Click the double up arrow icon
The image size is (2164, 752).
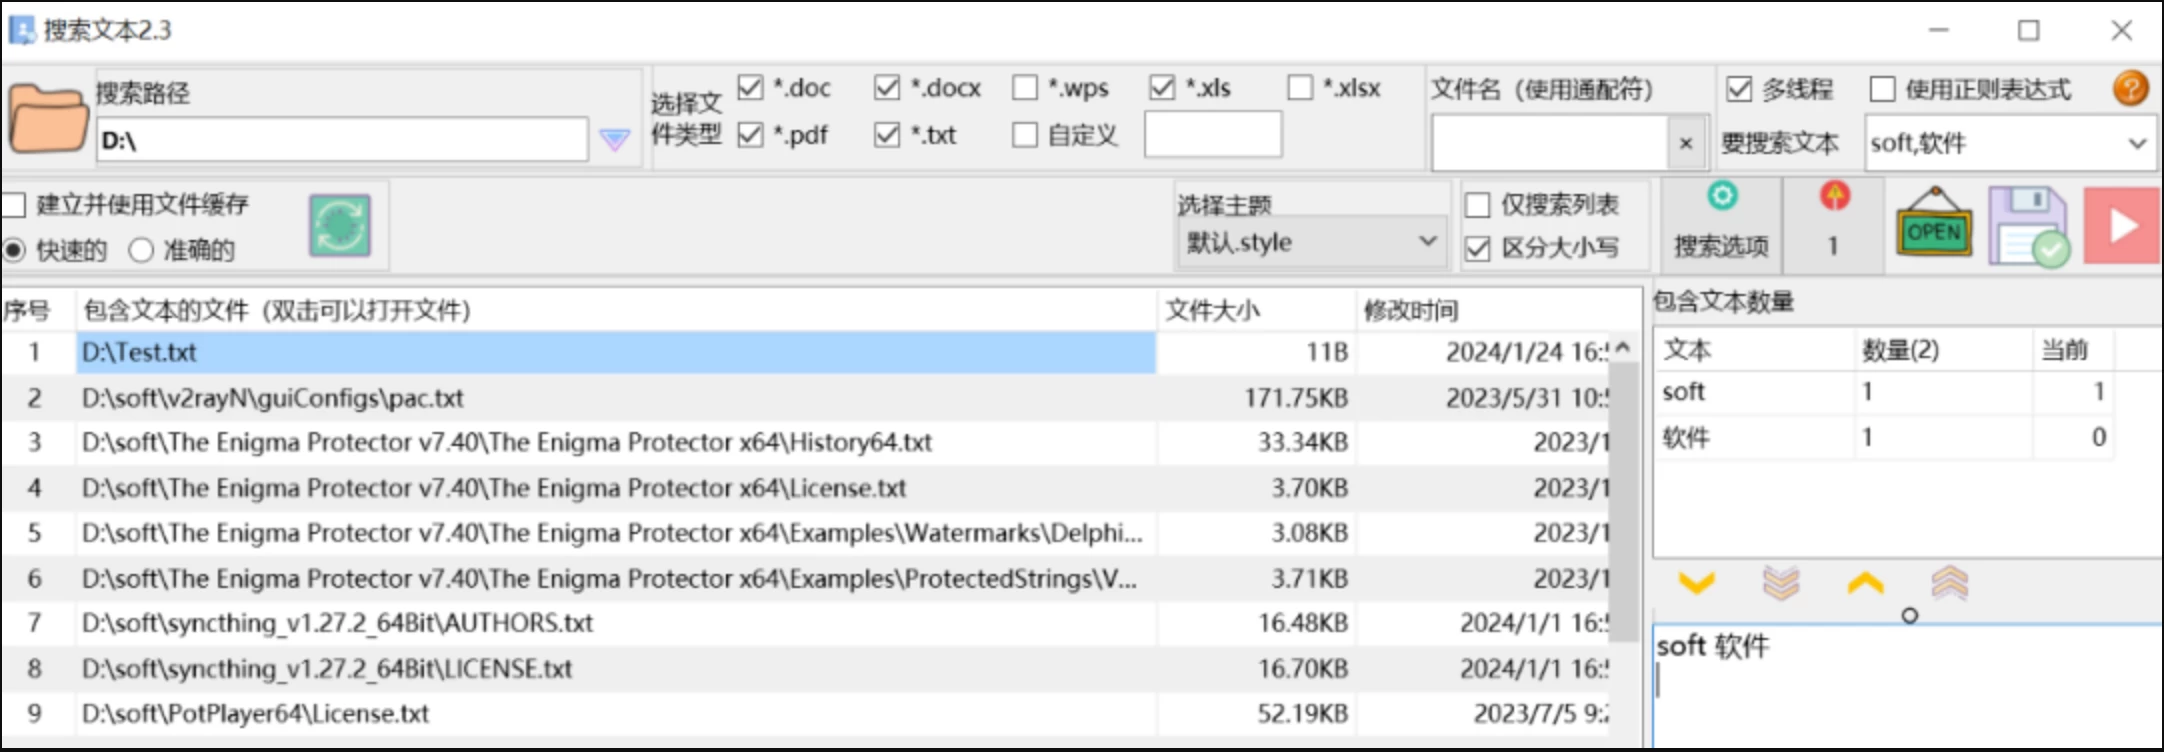(1949, 582)
